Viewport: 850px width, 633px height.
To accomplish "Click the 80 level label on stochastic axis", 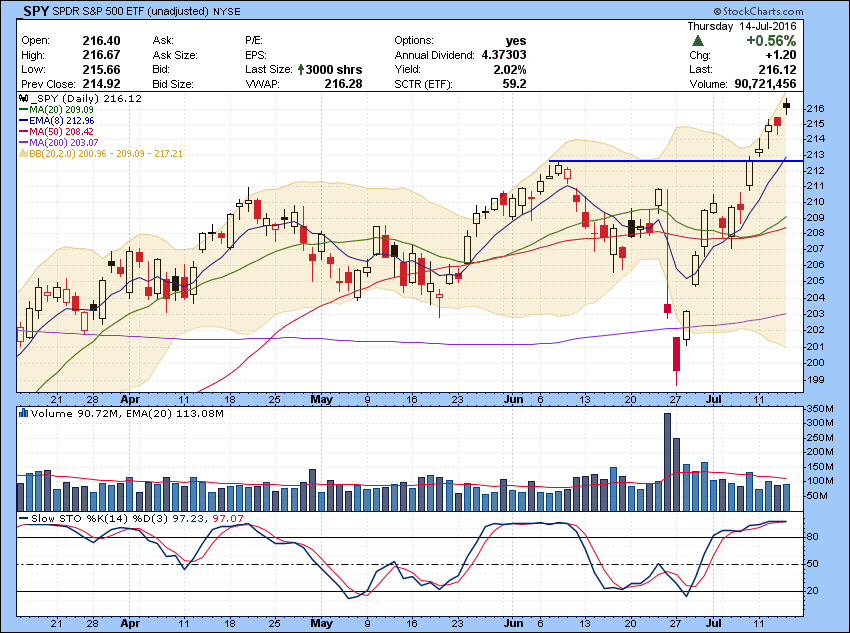I will tap(813, 537).
